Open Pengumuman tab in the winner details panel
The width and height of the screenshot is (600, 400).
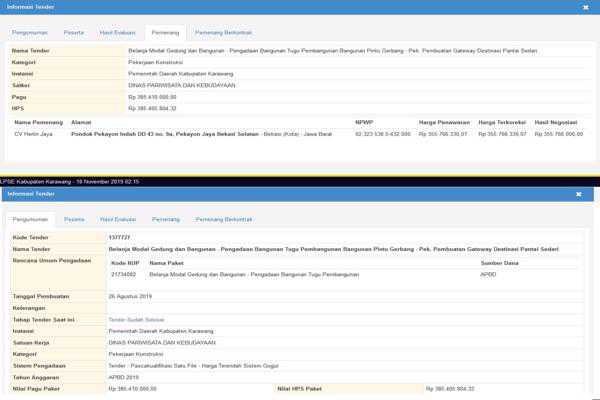29,32
